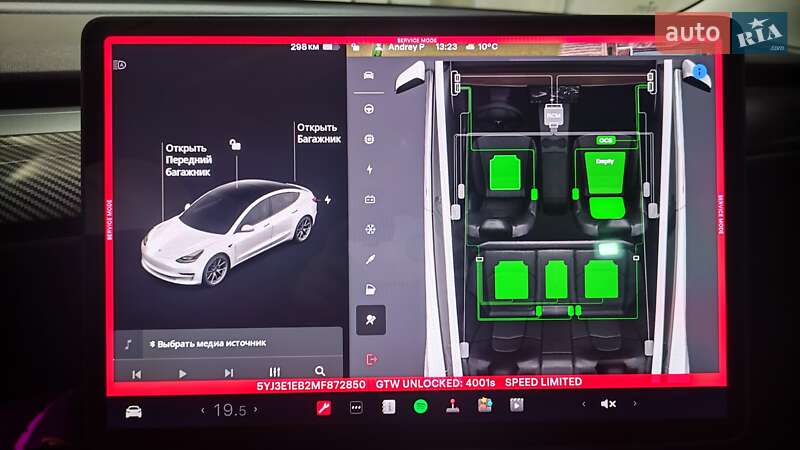Click the OCS module label

[606, 140]
